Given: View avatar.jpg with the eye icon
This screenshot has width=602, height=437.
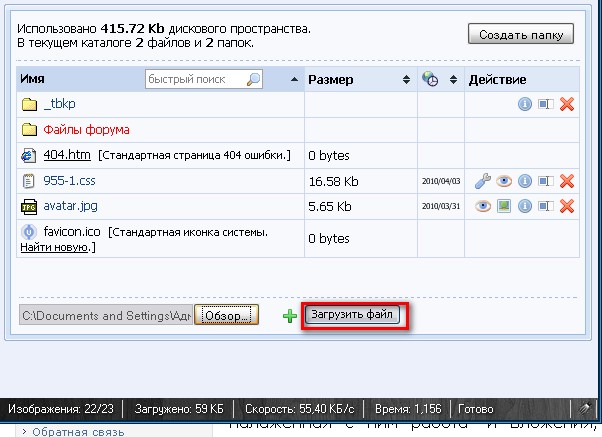Looking at the screenshot, I should 483,206.
